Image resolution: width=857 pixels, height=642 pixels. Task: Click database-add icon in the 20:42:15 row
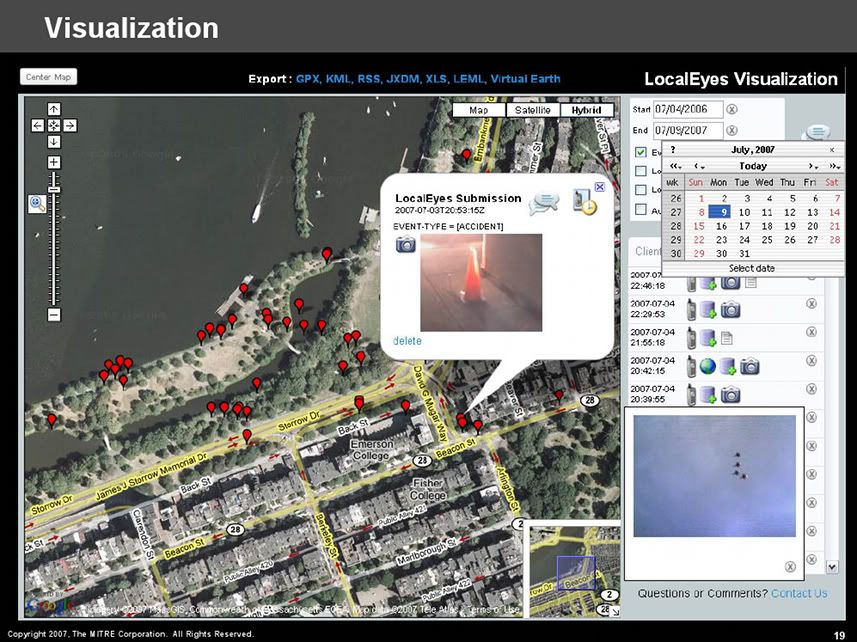coord(727,367)
